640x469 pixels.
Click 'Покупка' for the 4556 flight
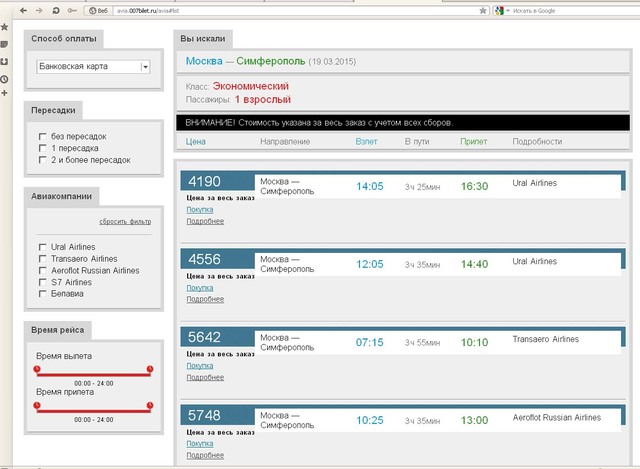(x=200, y=288)
